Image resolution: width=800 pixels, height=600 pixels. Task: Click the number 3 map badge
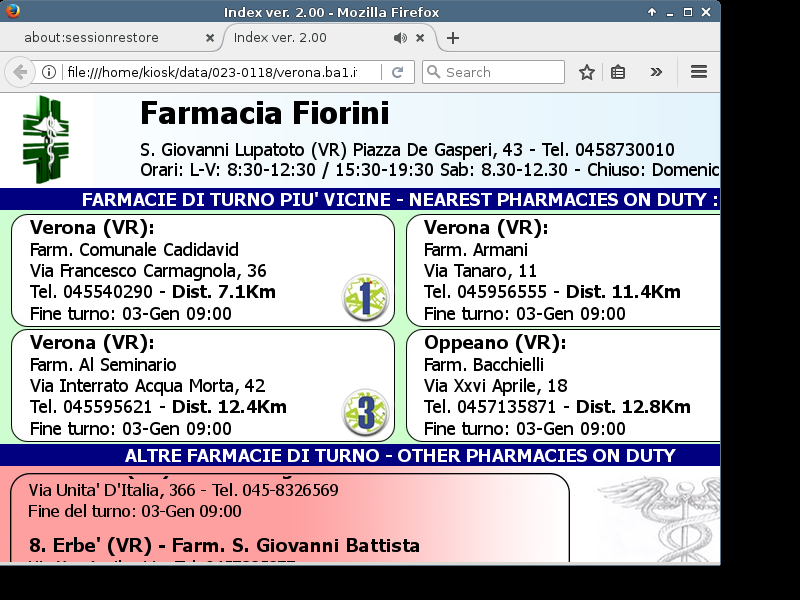pos(365,412)
